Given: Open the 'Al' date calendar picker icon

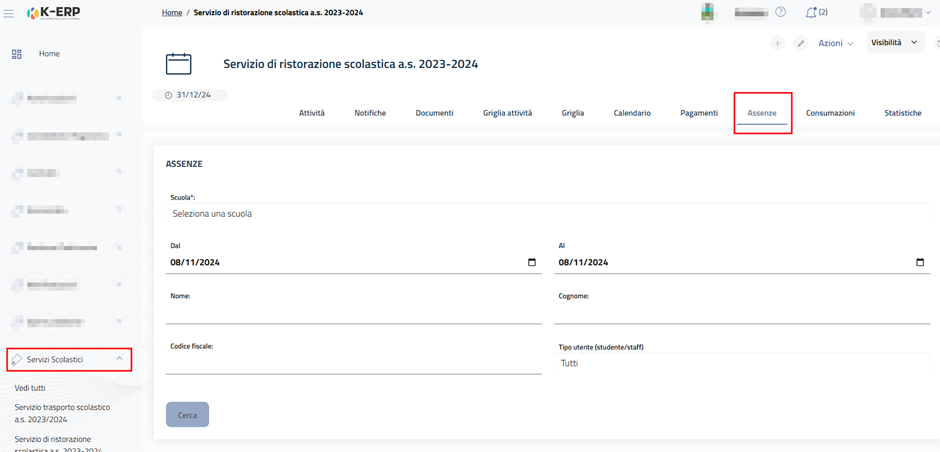Looking at the screenshot, I should click(x=920, y=263).
